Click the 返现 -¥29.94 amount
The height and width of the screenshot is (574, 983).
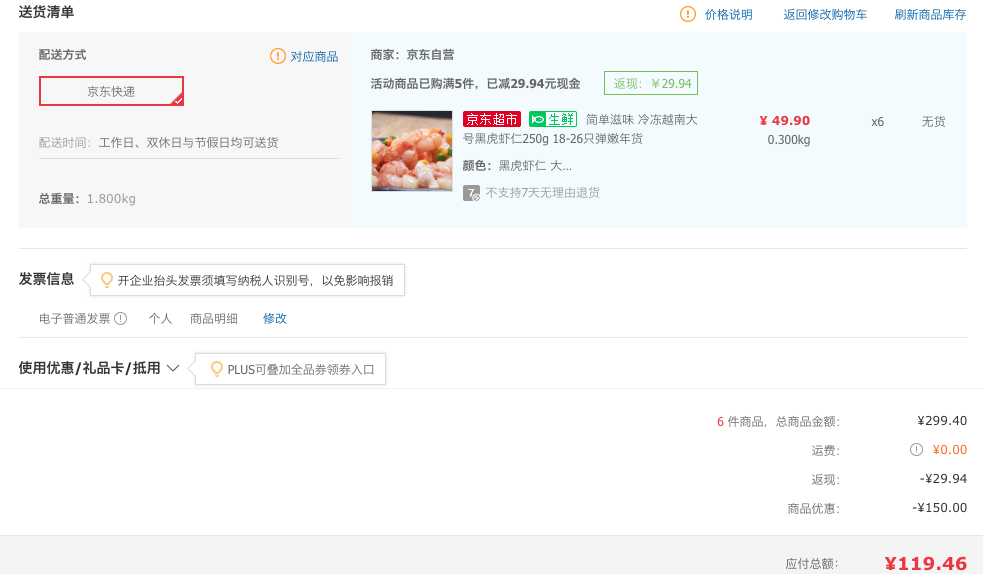tap(943, 479)
